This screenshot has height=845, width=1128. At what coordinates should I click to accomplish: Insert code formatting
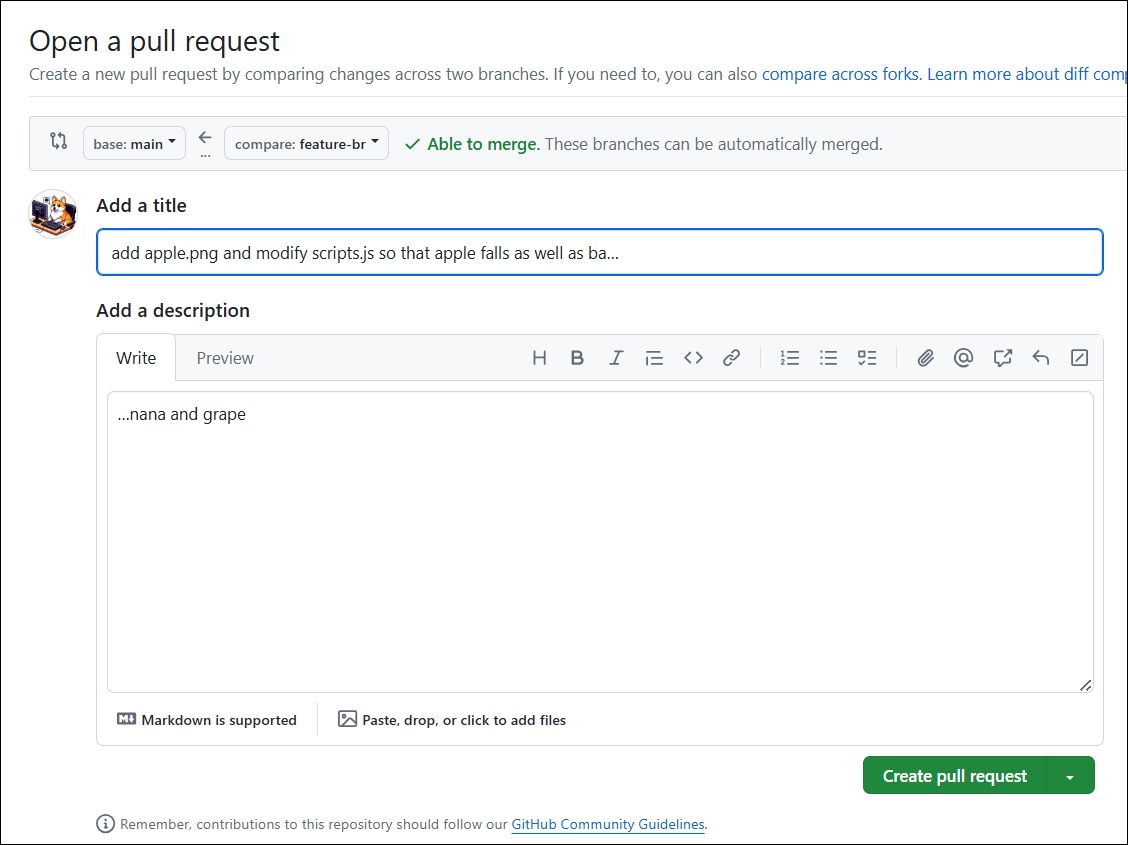693,358
